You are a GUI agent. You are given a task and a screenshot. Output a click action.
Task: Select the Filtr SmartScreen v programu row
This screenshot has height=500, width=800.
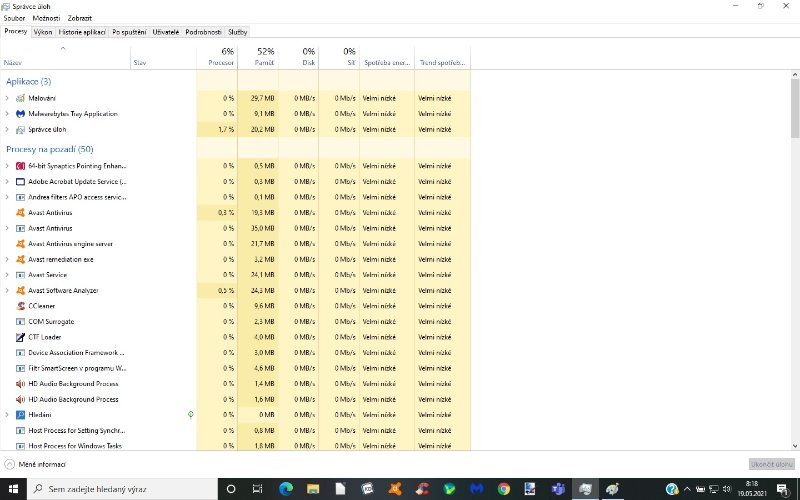point(235,368)
